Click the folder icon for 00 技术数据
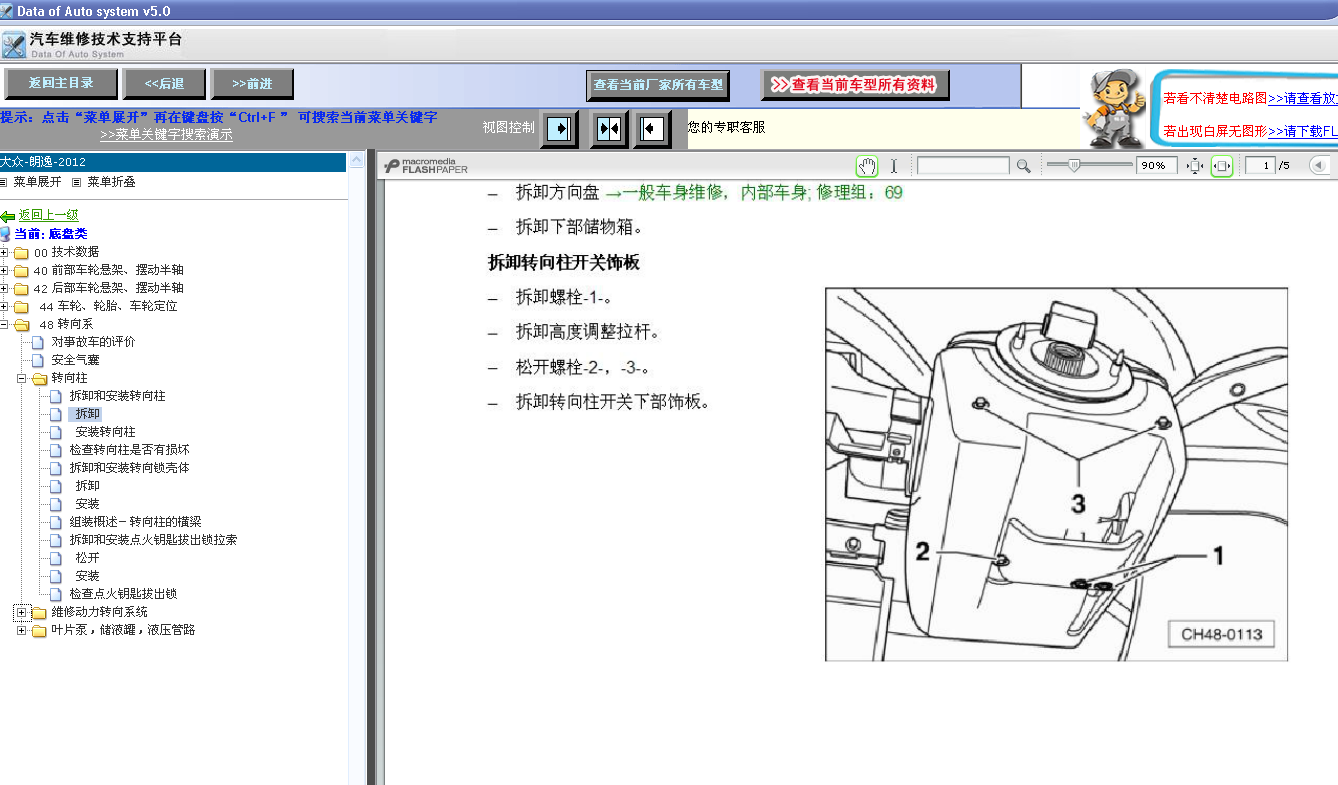The height and width of the screenshot is (785, 1338). (21, 253)
